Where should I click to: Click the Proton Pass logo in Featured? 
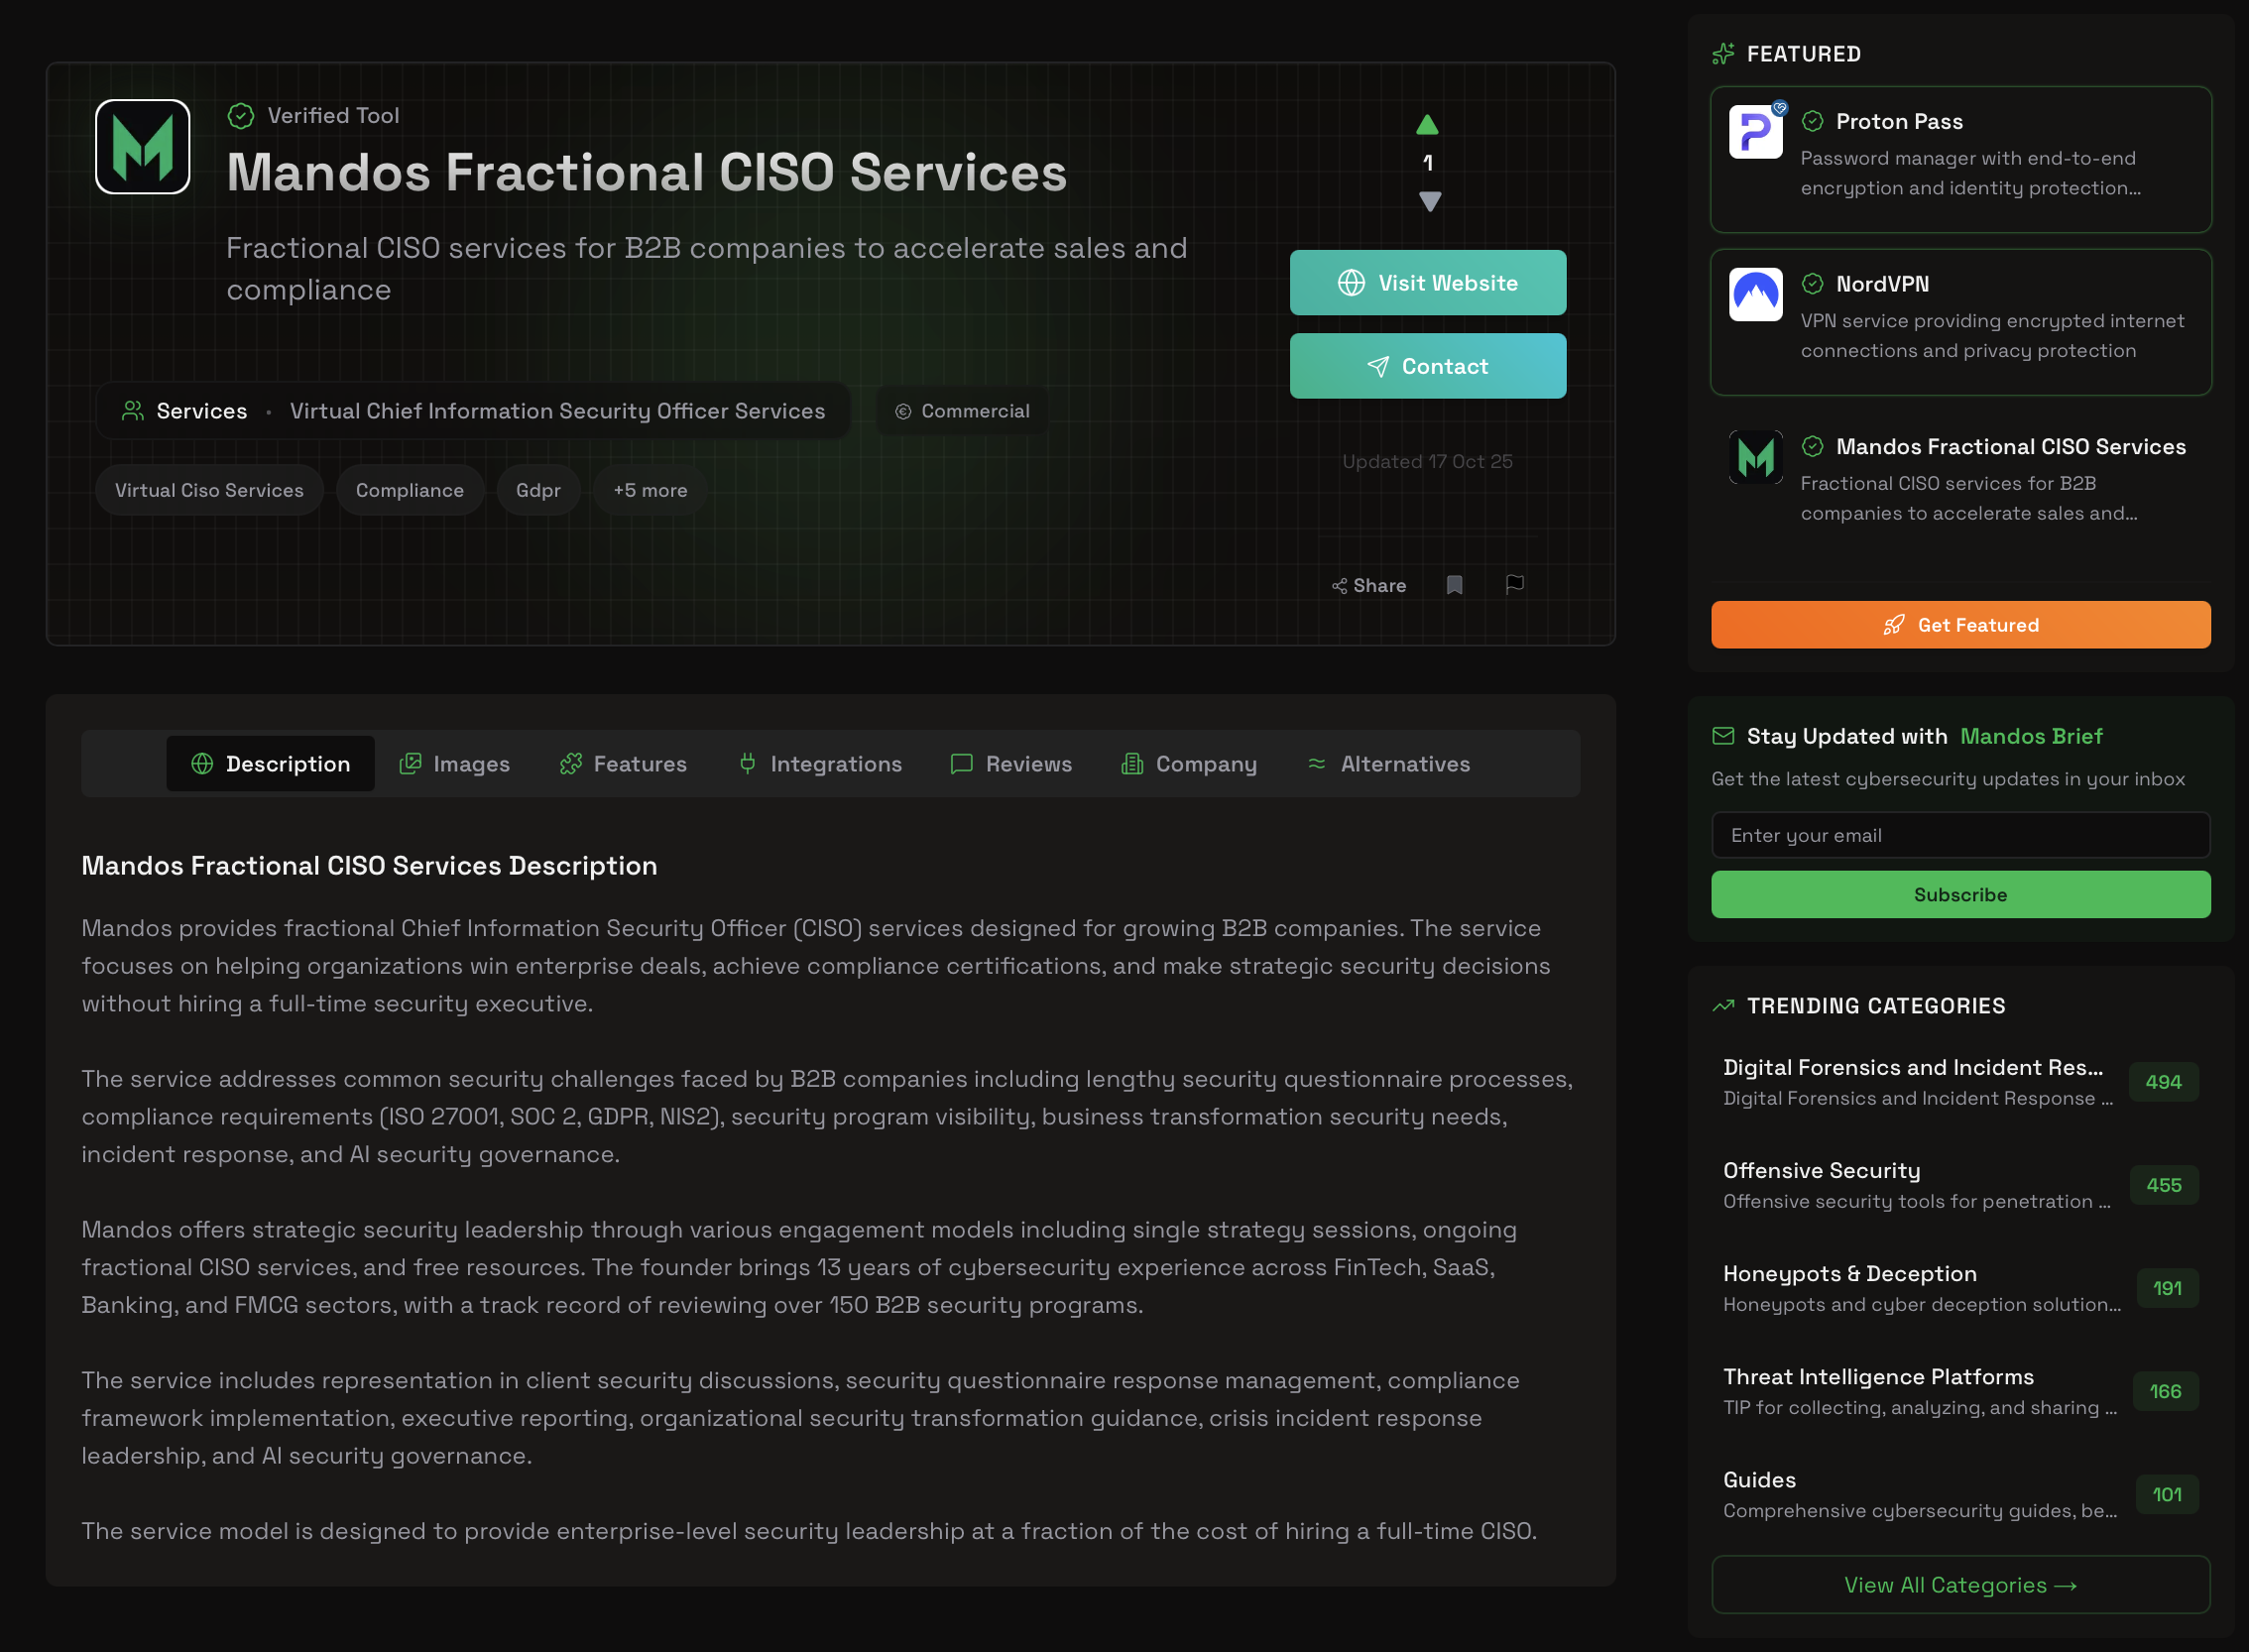[x=1755, y=131]
